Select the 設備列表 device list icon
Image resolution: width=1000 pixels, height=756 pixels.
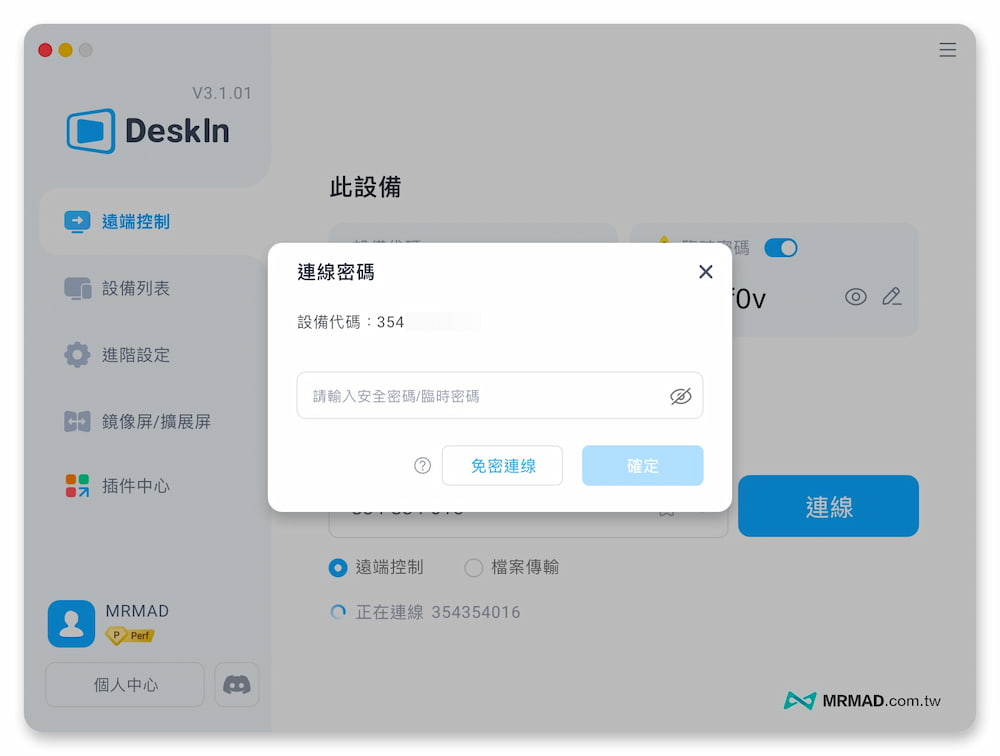tap(78, 288)
